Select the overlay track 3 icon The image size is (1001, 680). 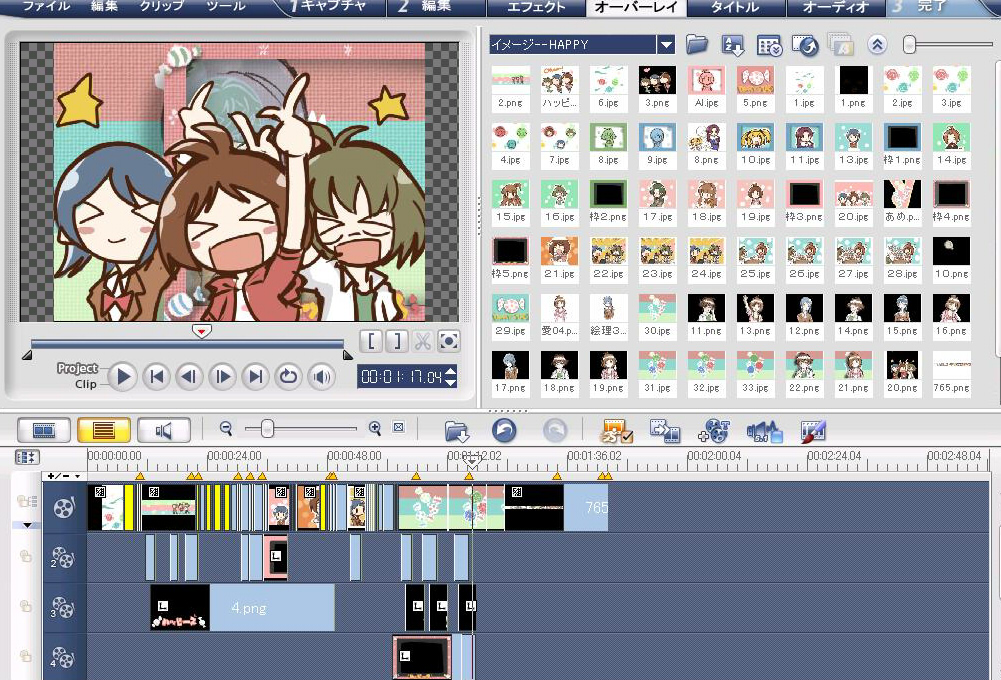[x=62, y=607]
